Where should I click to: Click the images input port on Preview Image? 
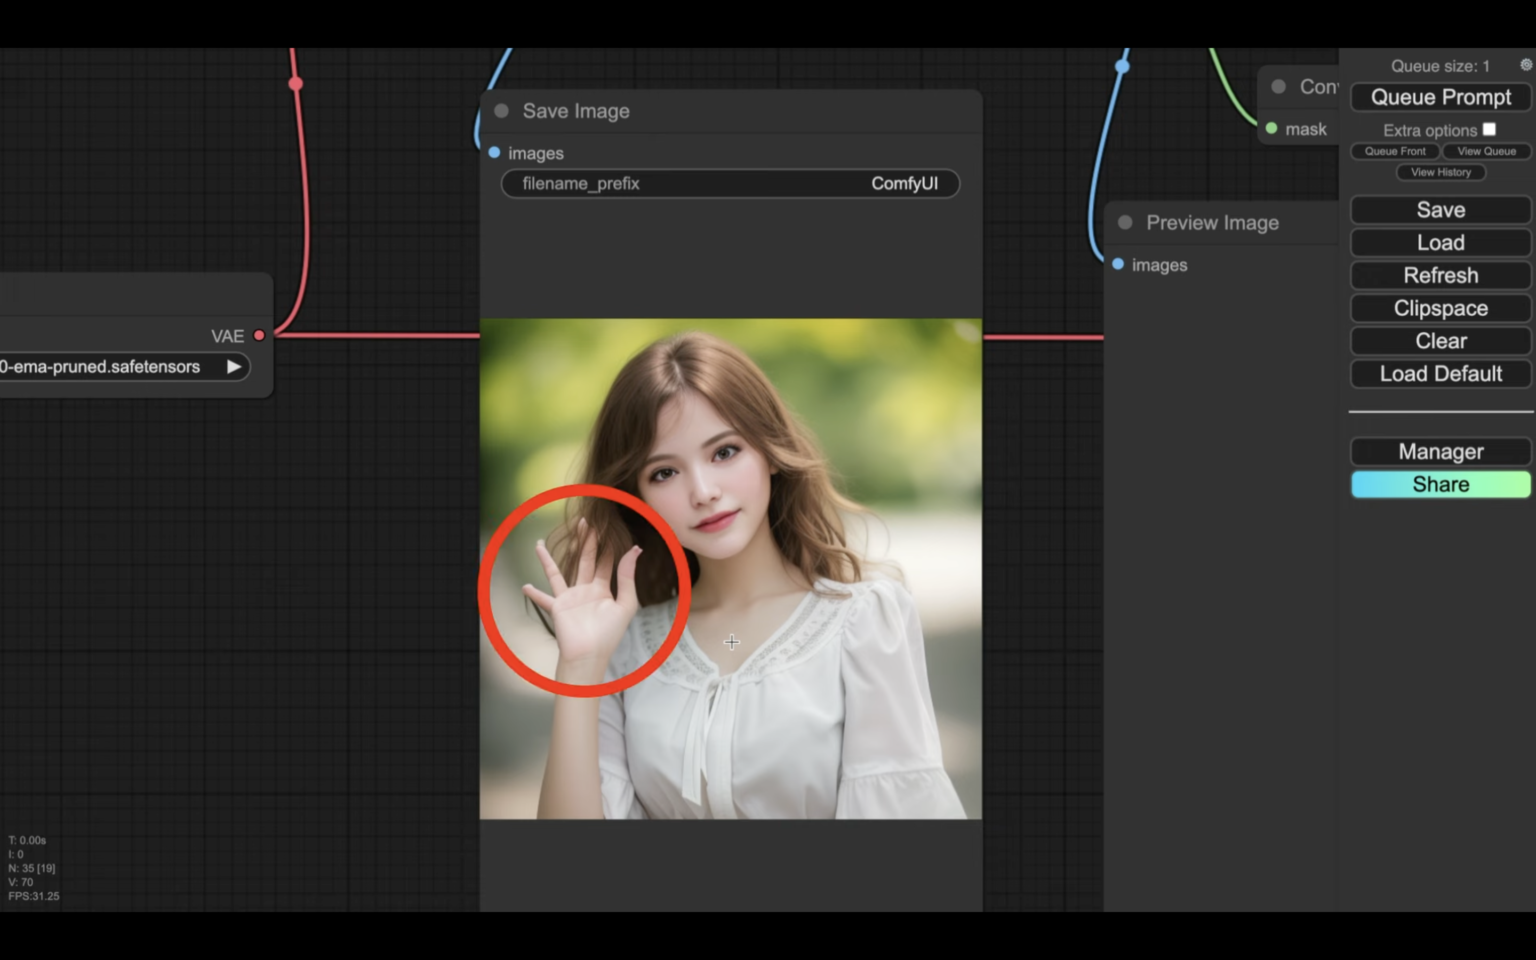point(1118,264)
